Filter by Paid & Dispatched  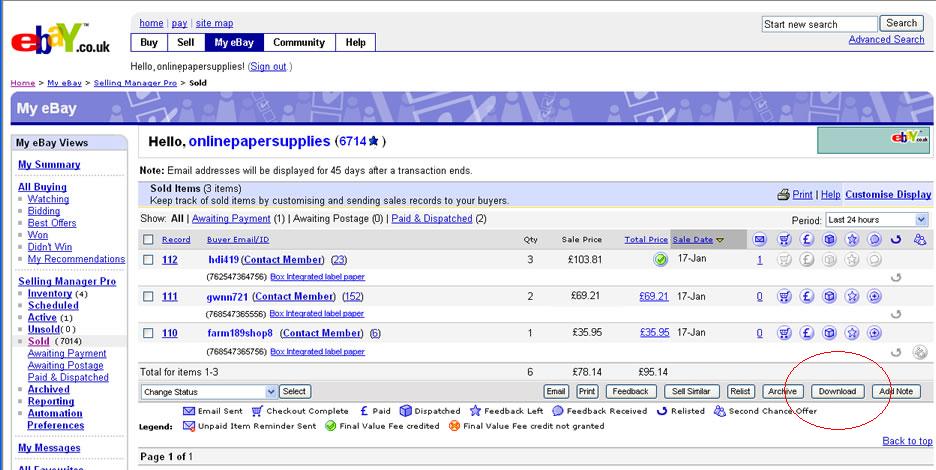tap(432, 219)
